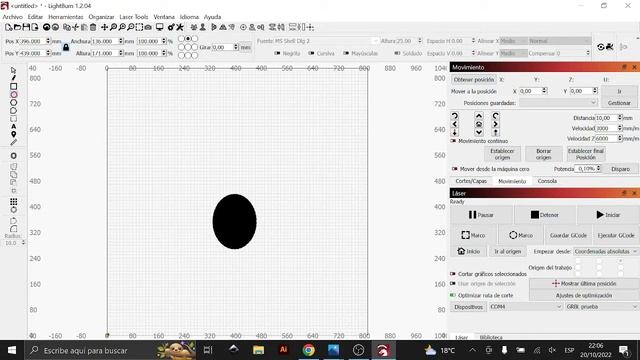Toggle the Mayúsculas font switch
The image size is (640, 360).
click(x=346, y=53)
